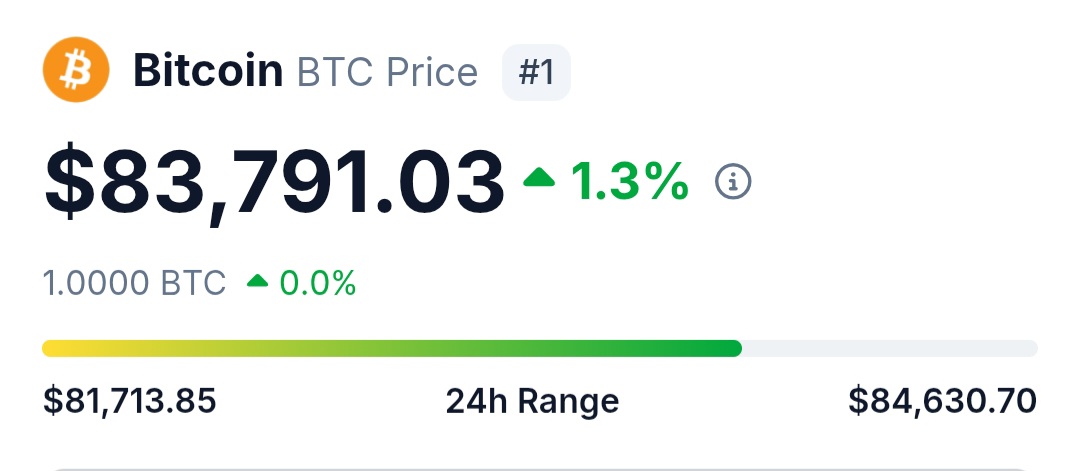The width and height of the screenshot is (1080, 471).
Task: Select the 24h high price $84,630.70
Action: pos(942,401)
